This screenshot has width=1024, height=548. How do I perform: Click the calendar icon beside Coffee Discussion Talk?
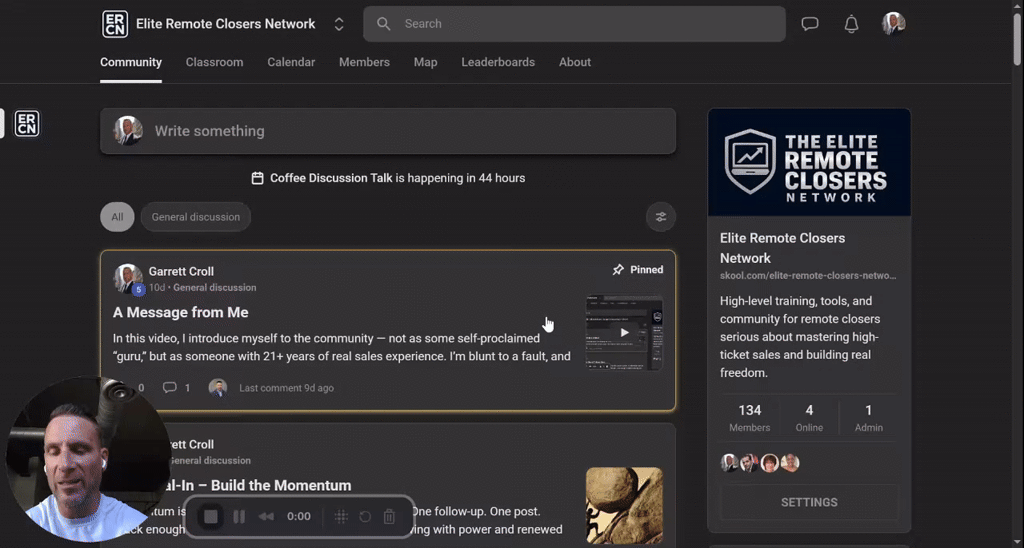pos(257,178)
